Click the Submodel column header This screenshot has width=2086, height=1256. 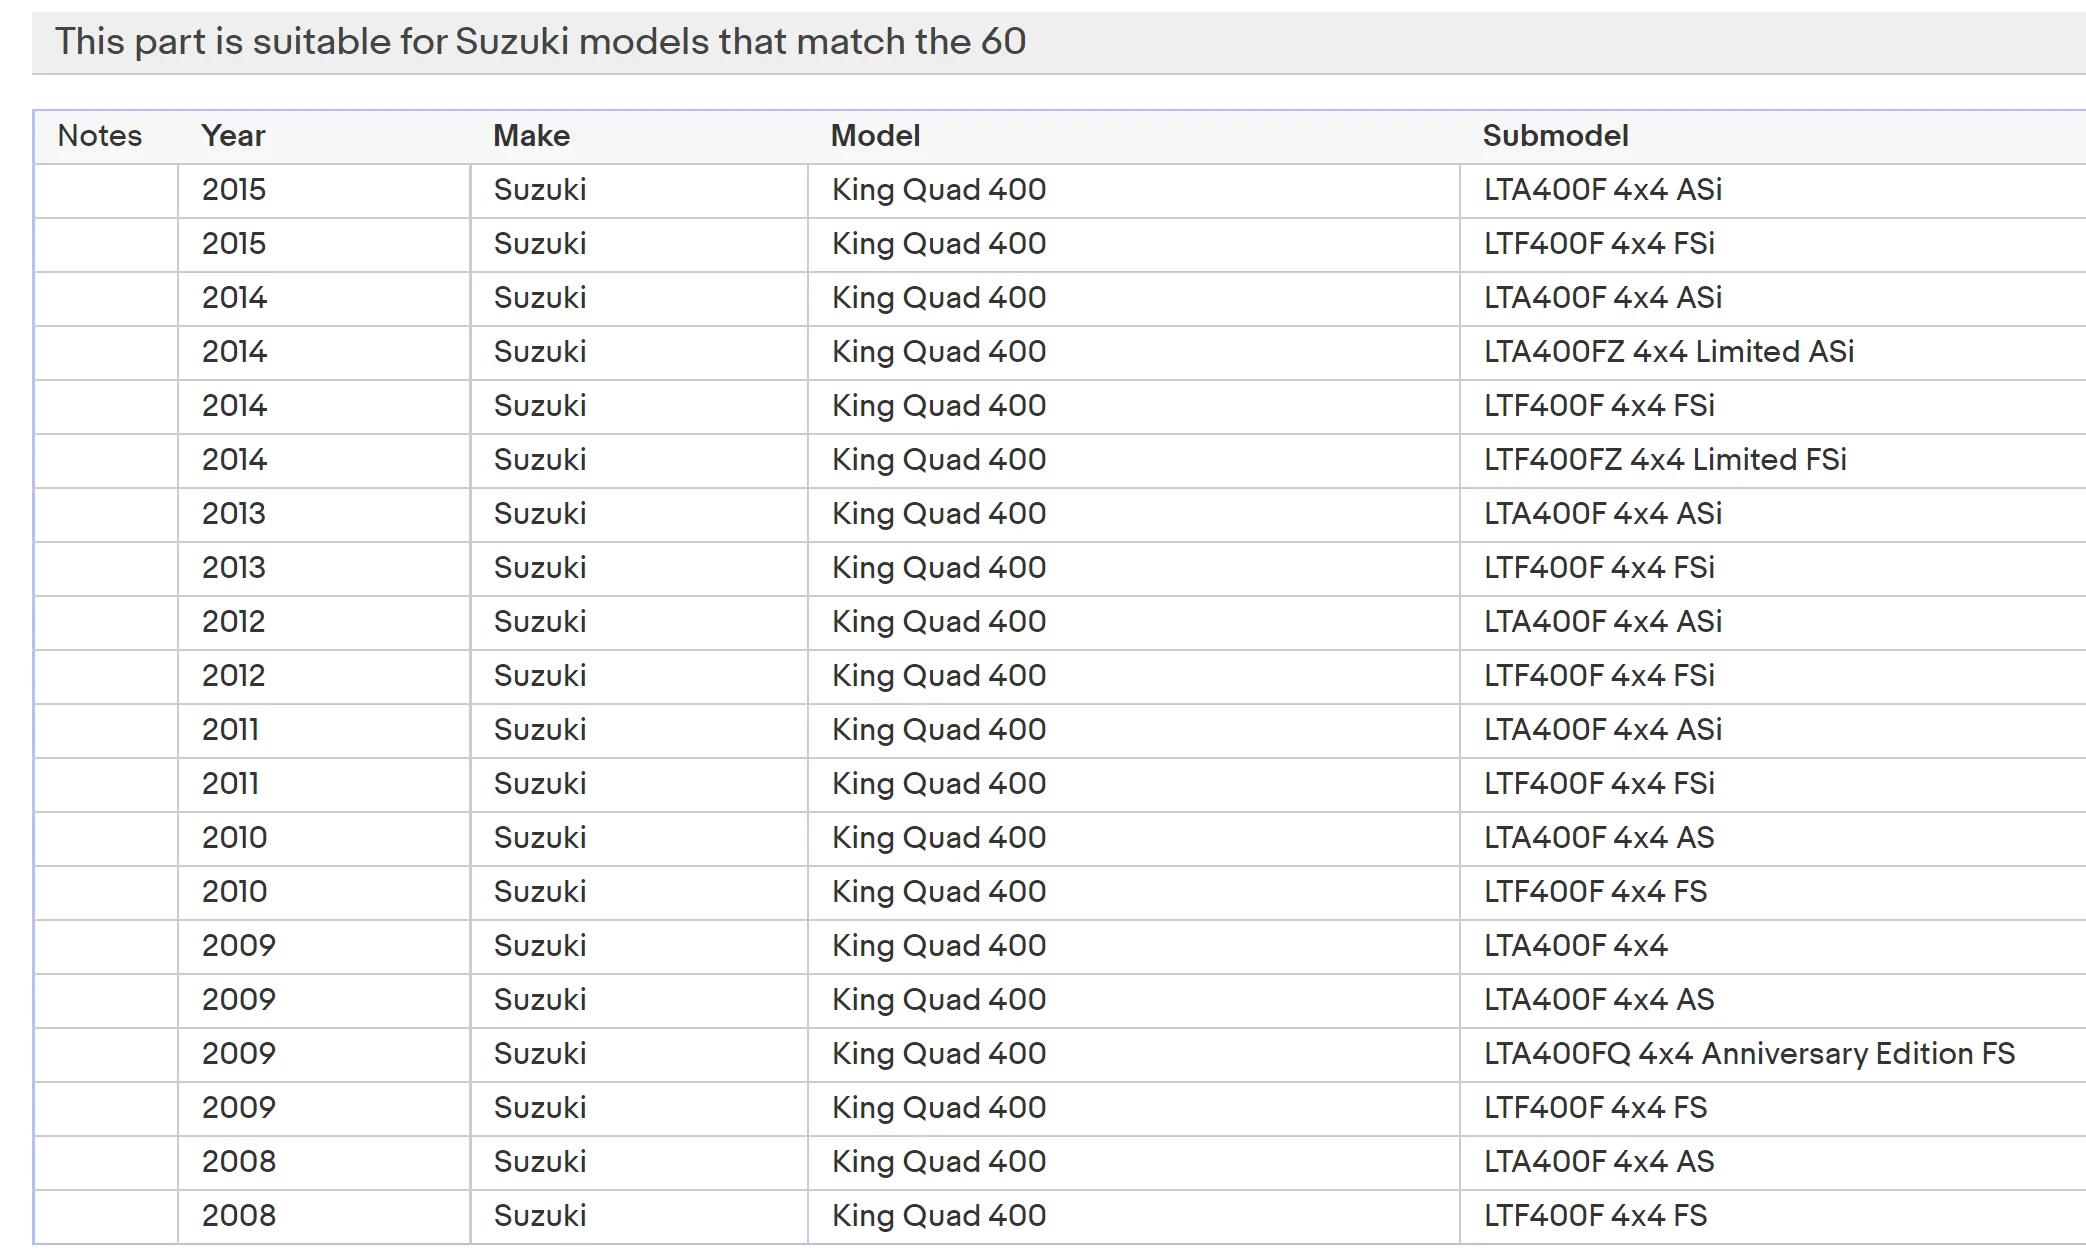(x=1555, y=136)
